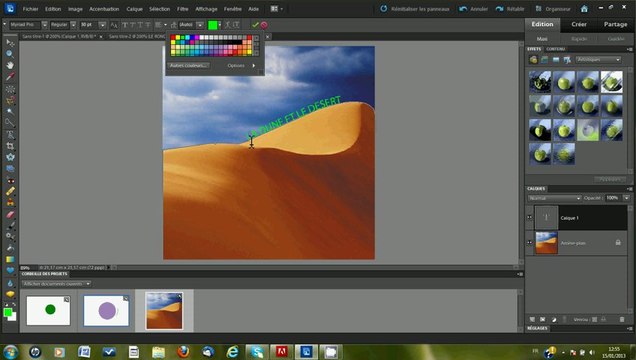Open the Afficher documents ouverts dropdown

(x=56, y=284)
